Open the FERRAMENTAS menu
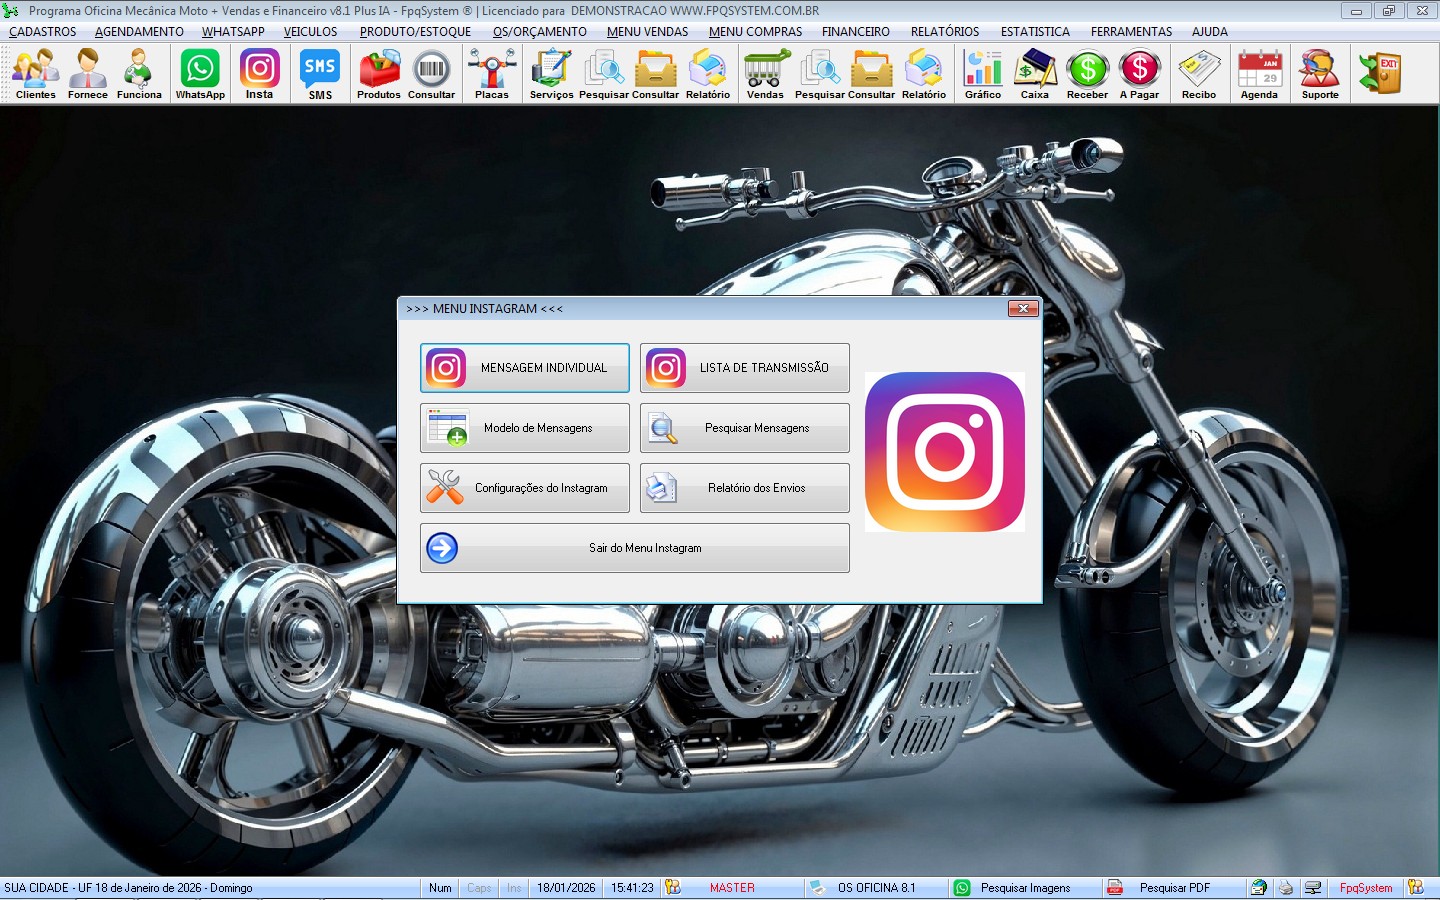Viewport: 1440px width, 900px height. click(x=1131, y=32)
